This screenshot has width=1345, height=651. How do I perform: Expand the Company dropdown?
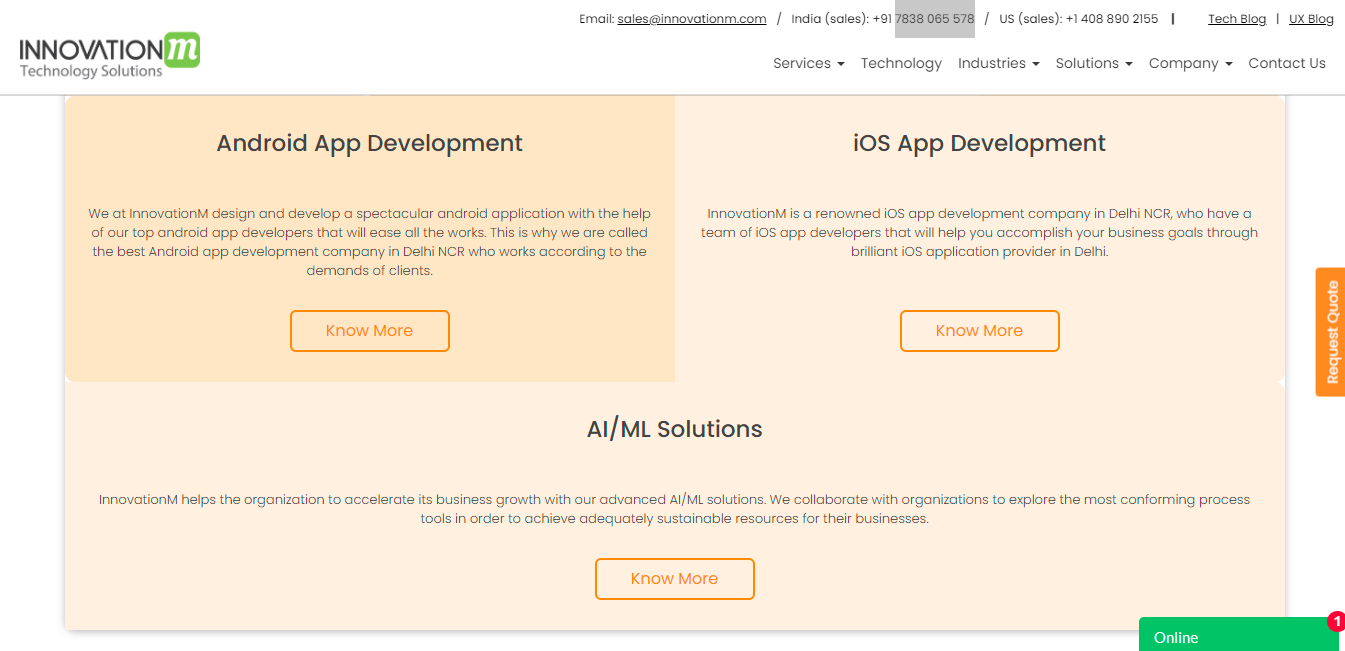coord(1189,63)
